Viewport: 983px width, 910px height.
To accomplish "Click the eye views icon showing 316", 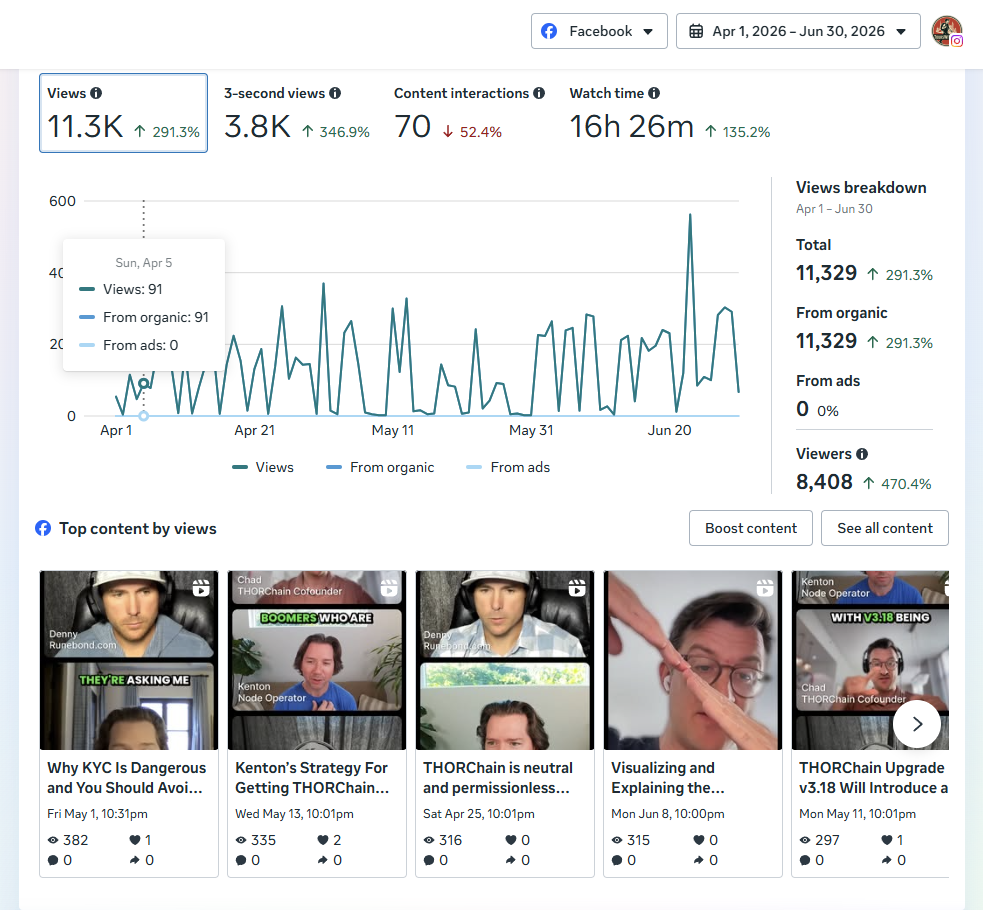I will (x=429, y=840).
